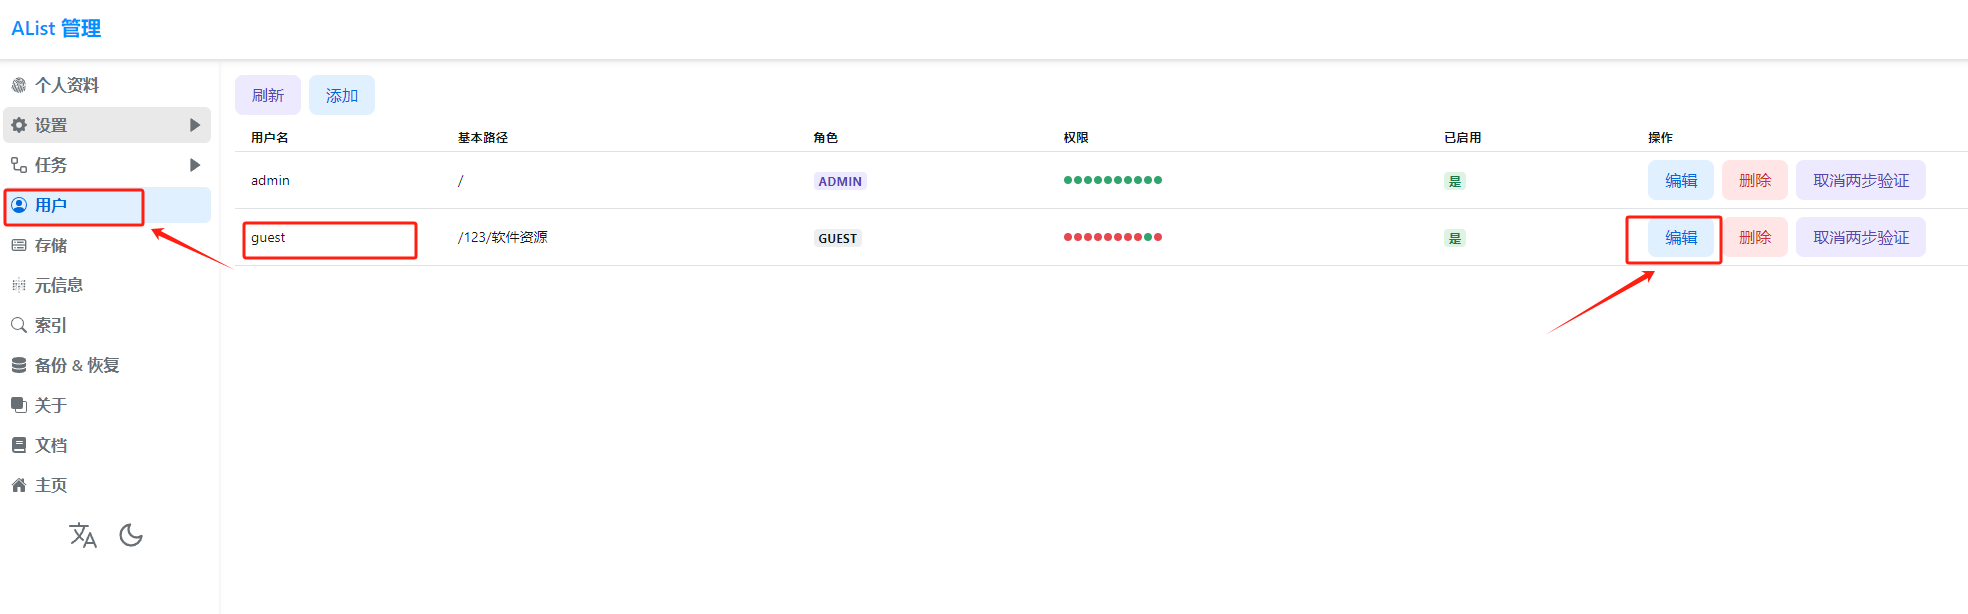Toggle dark mode with moon icon
1968x614 pixels.
pos(131,536)
